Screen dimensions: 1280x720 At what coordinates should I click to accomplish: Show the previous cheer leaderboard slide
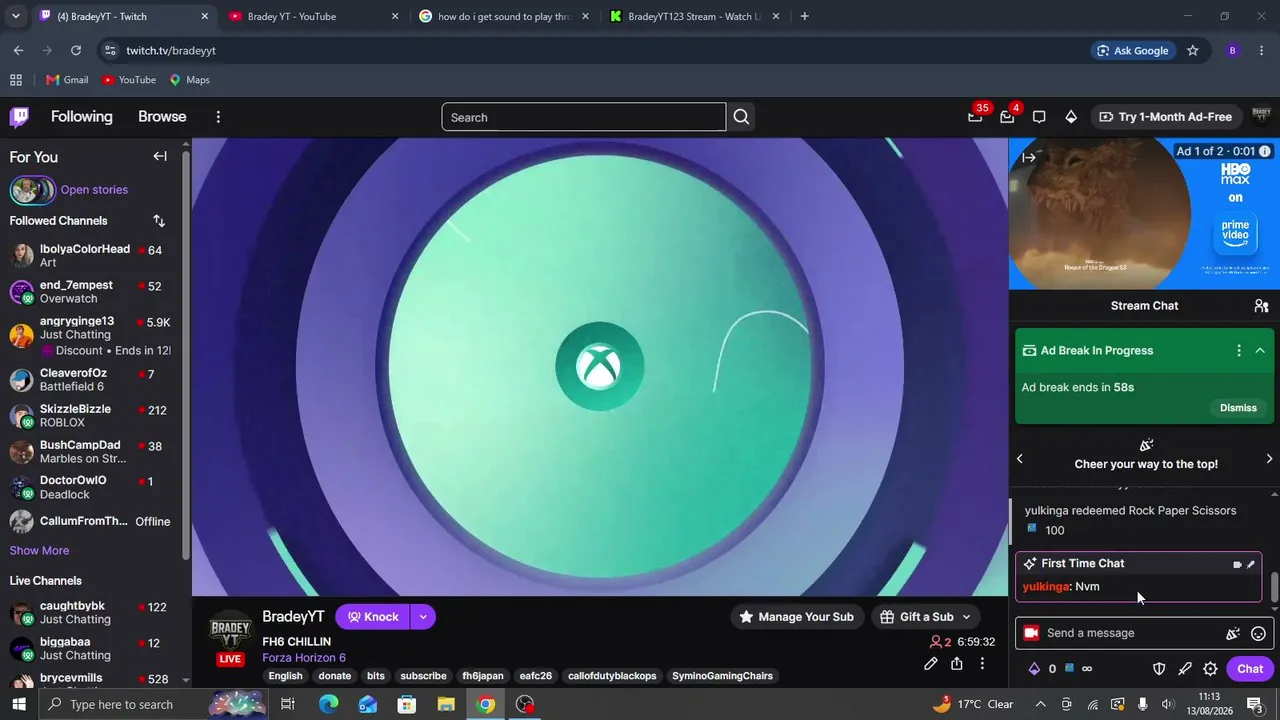click(x=1020, y=459)
